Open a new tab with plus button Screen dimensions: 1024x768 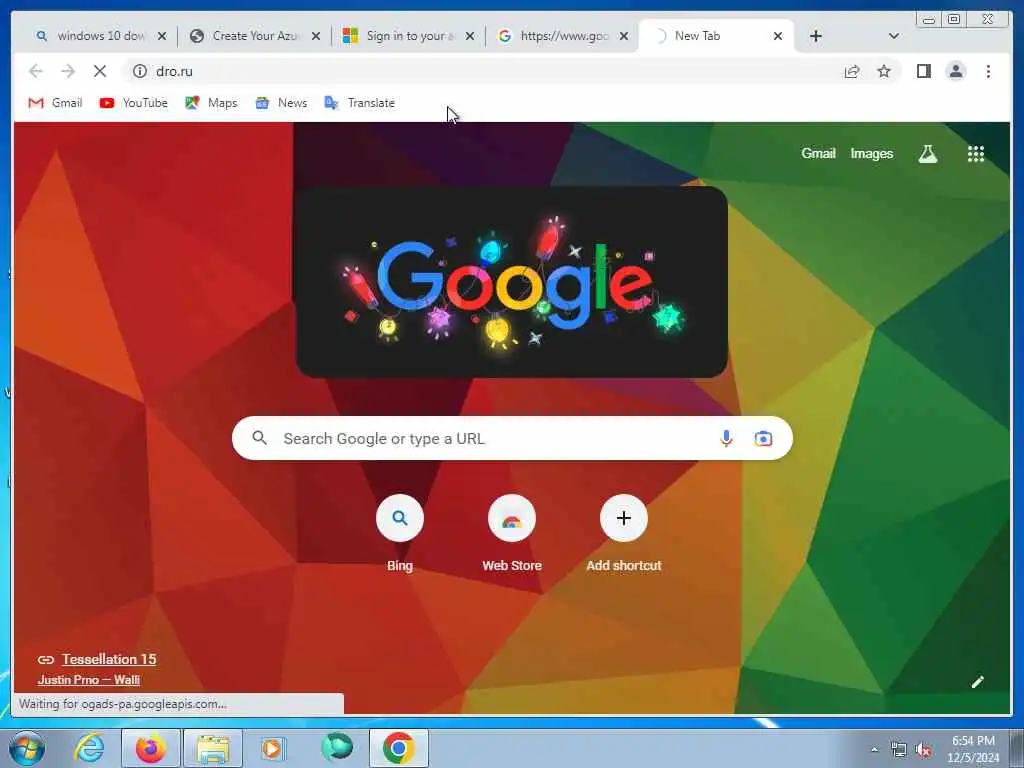(816, 36)
